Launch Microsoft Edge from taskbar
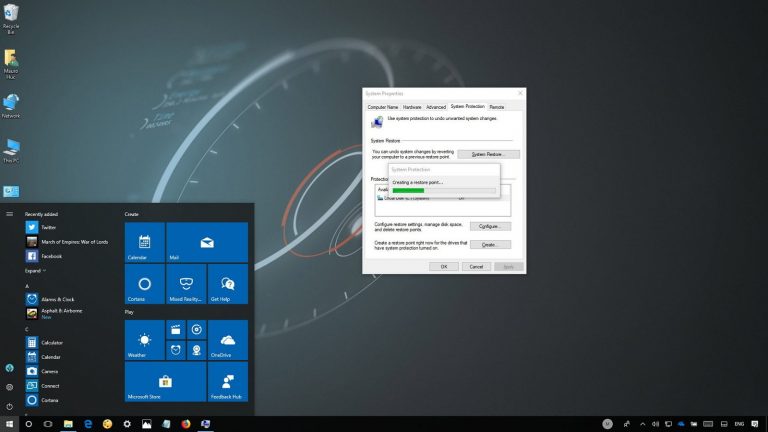Screen dimensions: 768x432 [88, 424]
